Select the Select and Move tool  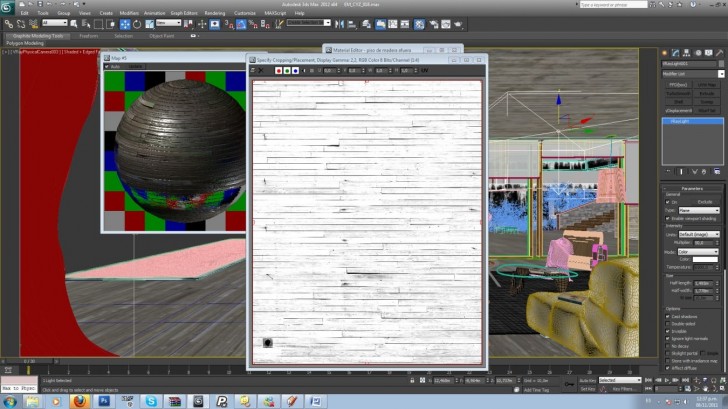tap(125, 24)
